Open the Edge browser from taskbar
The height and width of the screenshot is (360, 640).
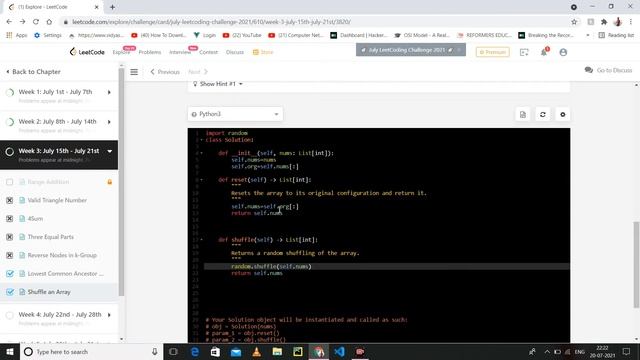pyautogui.click(x=195, y=352)
